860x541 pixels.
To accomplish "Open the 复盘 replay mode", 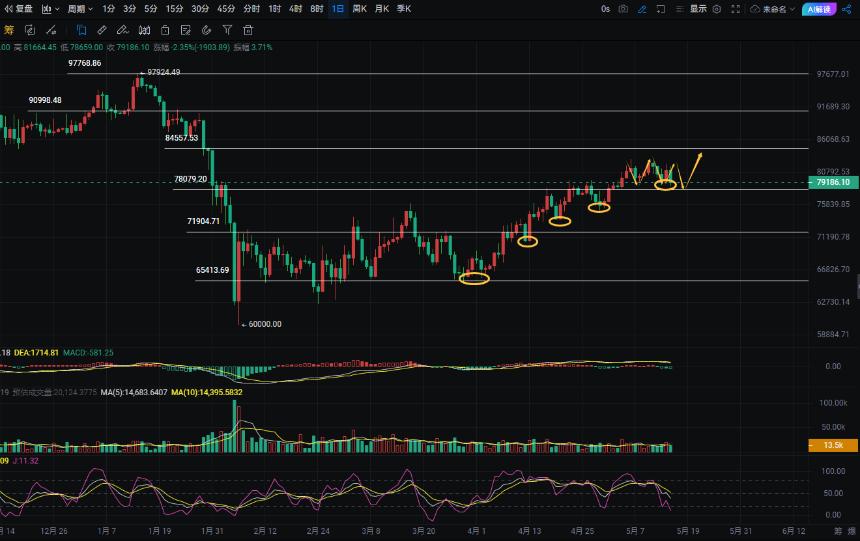I will (18, 9).
